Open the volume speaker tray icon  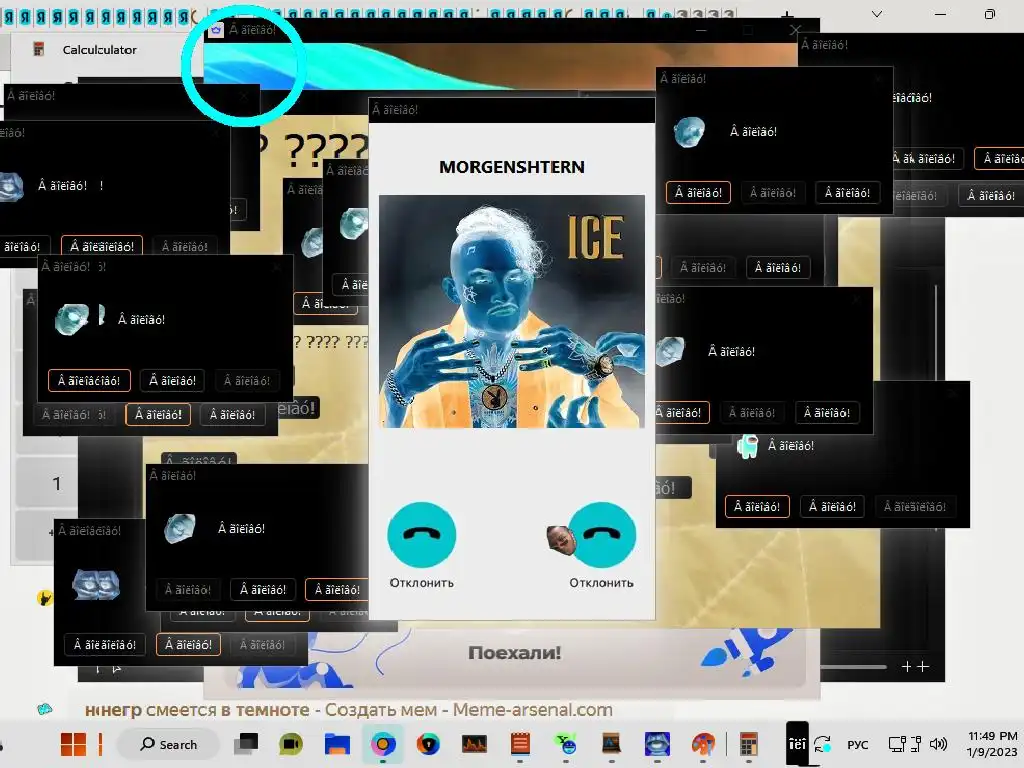(938, 744)
